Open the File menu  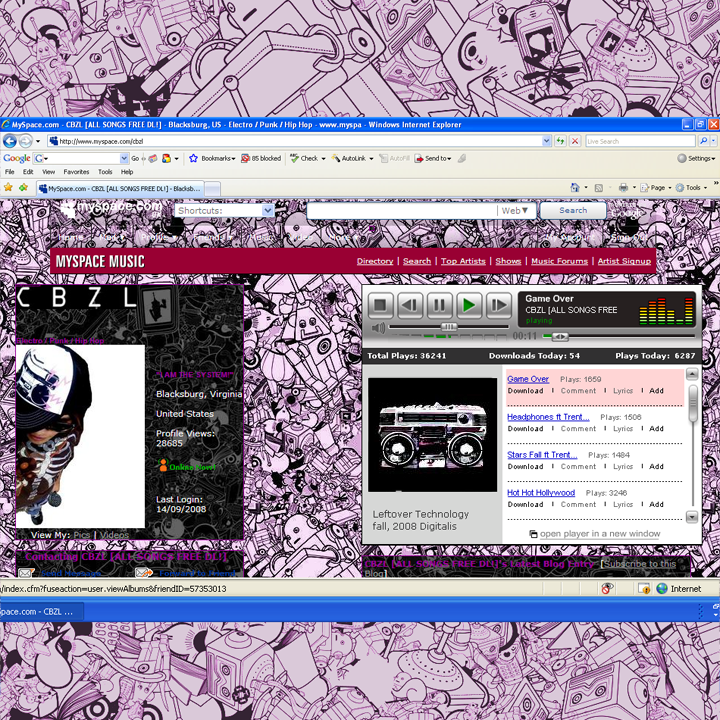[10, 172]
